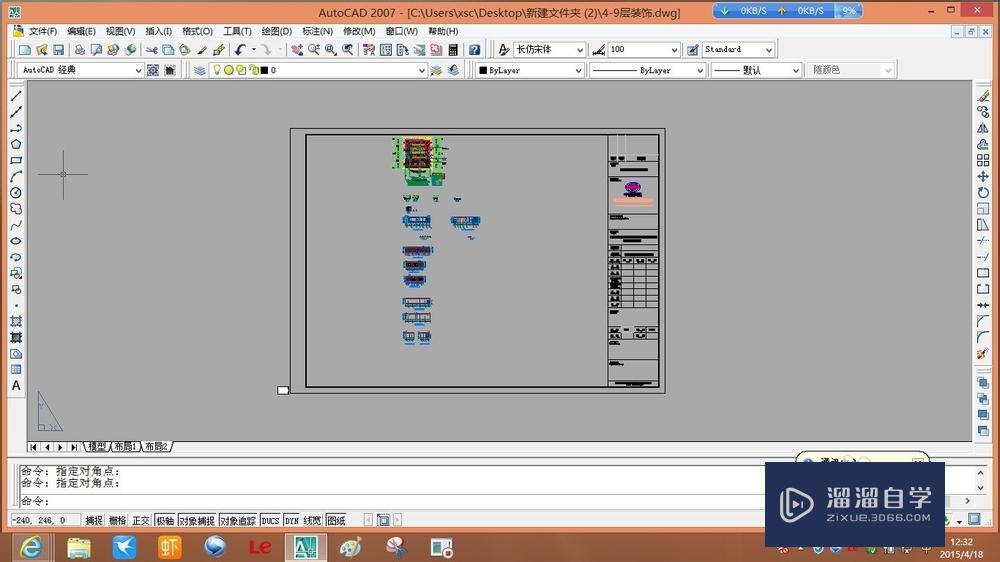Select the Multiline Text 'A' tool

tap(16, 385)
